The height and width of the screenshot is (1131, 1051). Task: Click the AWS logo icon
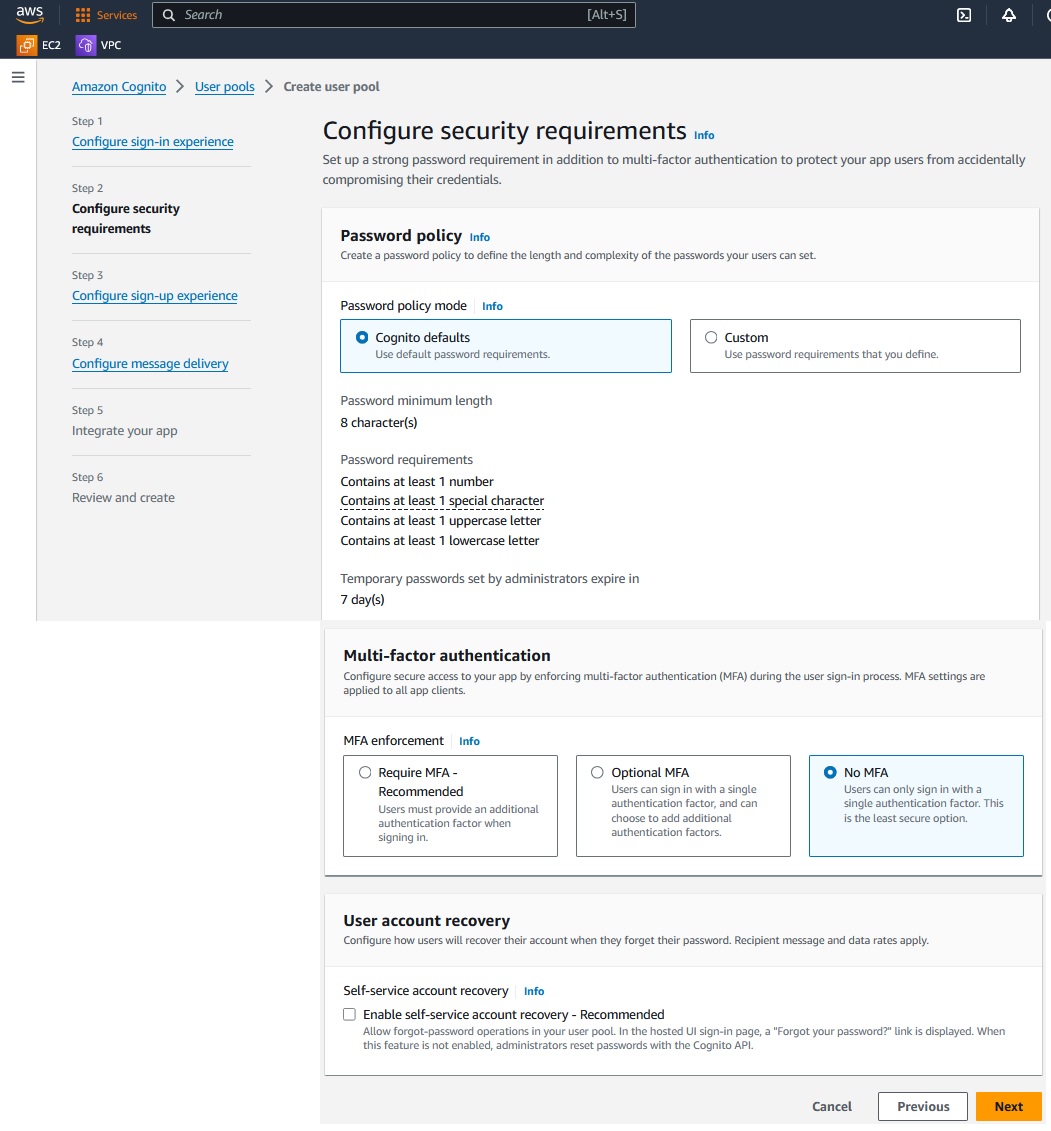click(30, 15)
